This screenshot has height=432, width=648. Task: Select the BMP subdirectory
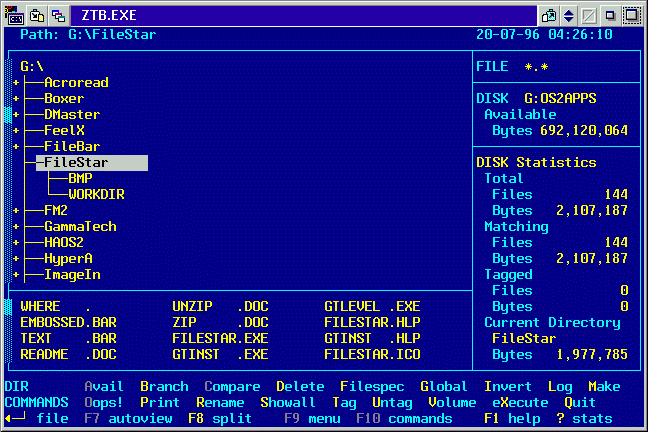pyautogui.click(x=80, y=179)
